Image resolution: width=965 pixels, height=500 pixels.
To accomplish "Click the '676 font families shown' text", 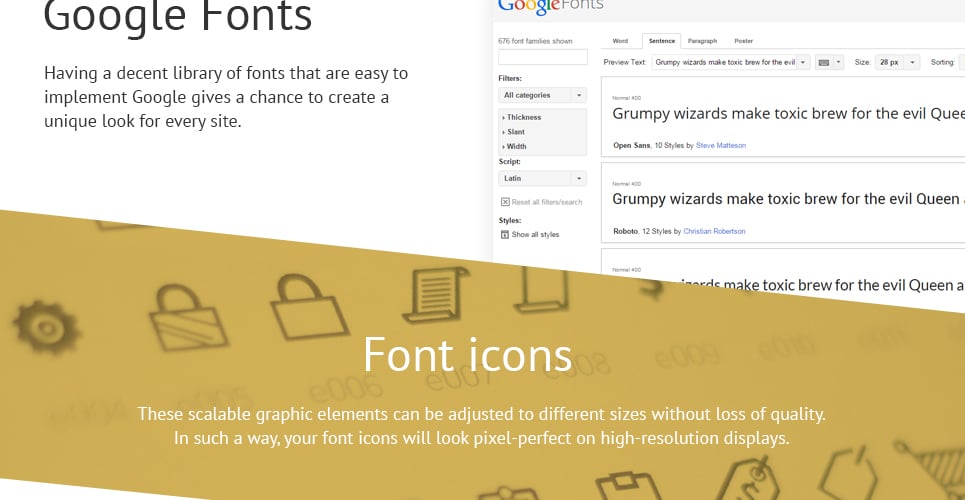I will tap(535, 41).
